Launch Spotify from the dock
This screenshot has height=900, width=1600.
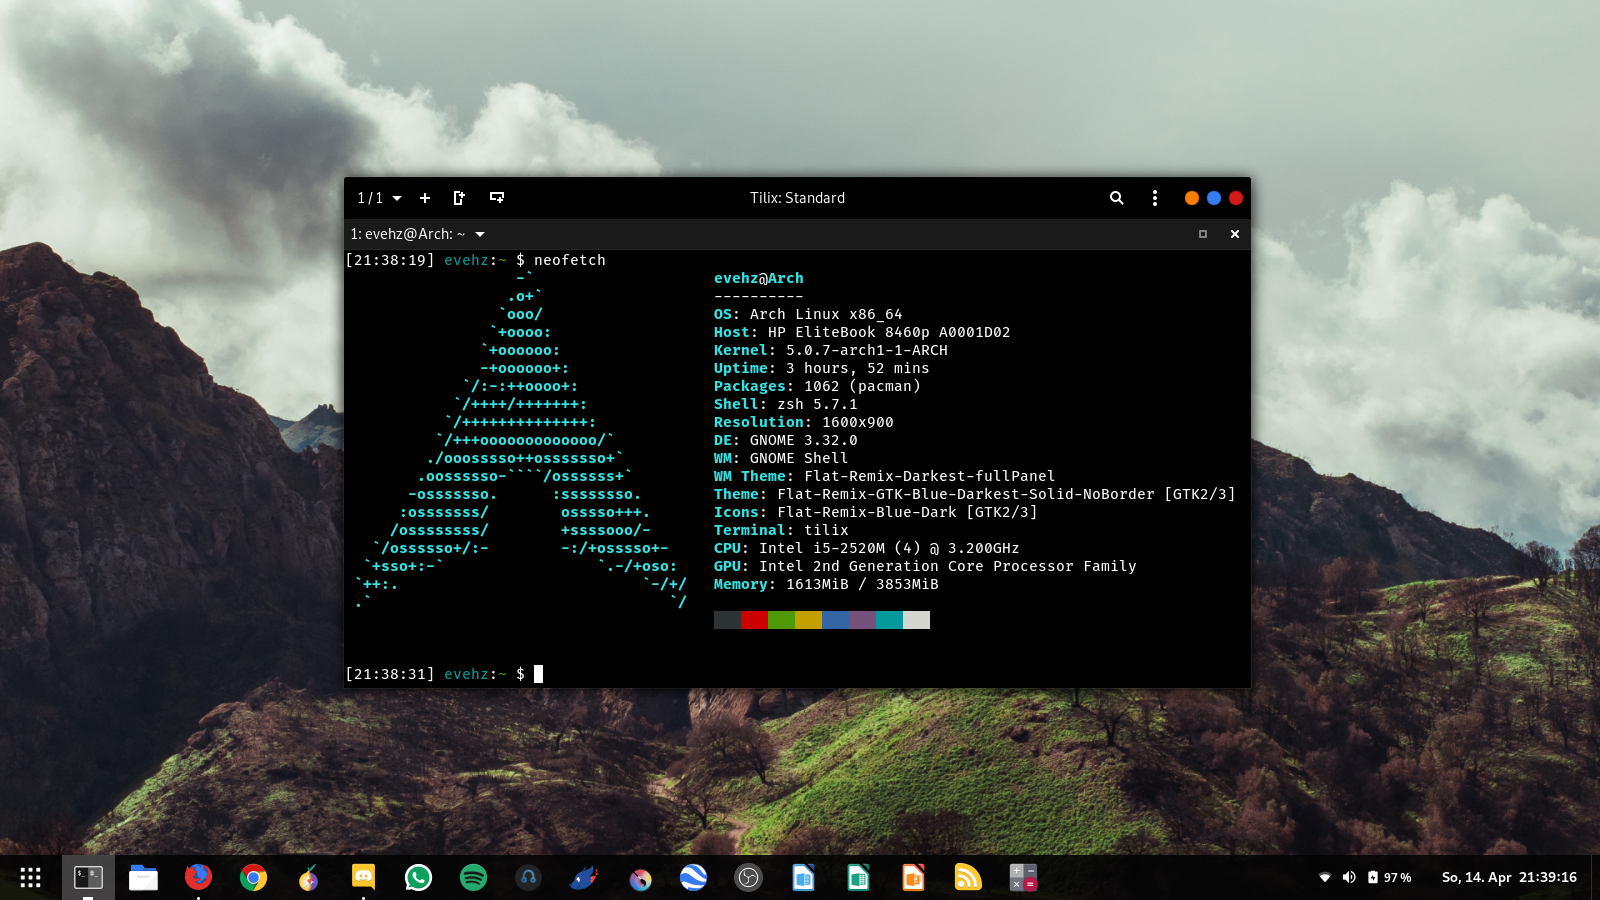473,878
